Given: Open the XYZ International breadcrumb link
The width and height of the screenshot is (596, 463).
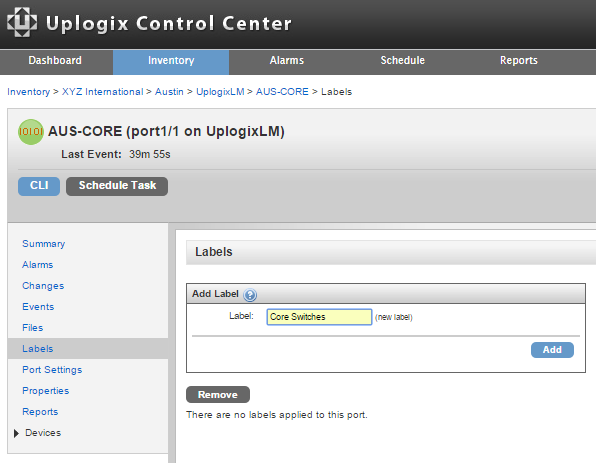Looking at the screenshot, I should coord(103,92).
